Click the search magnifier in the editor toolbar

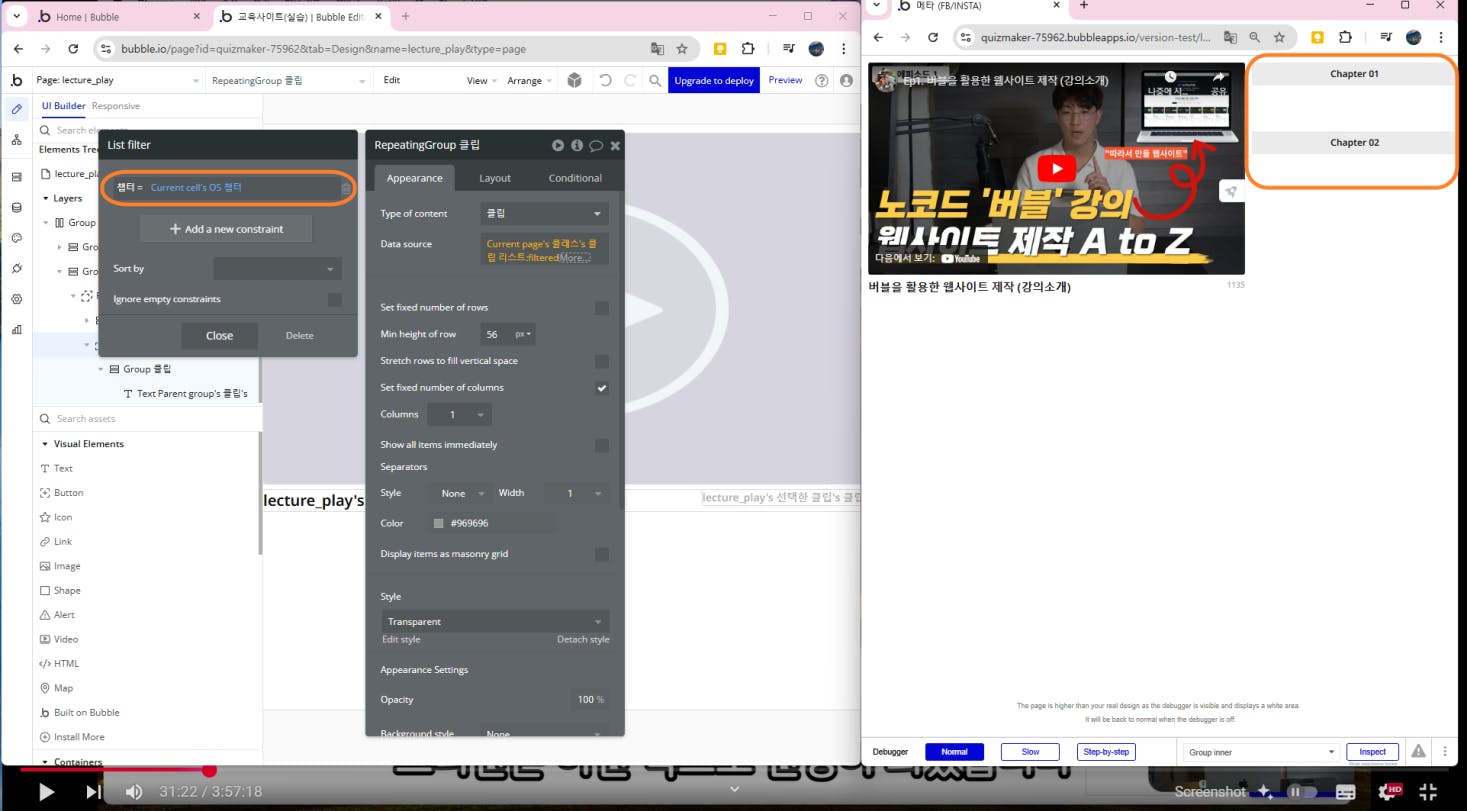[x=655, y=81]
